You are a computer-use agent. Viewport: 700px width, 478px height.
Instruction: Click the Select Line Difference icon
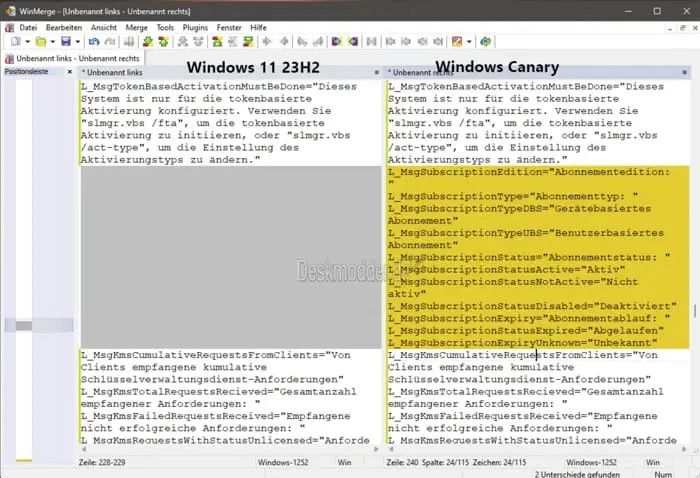[129, 42]
